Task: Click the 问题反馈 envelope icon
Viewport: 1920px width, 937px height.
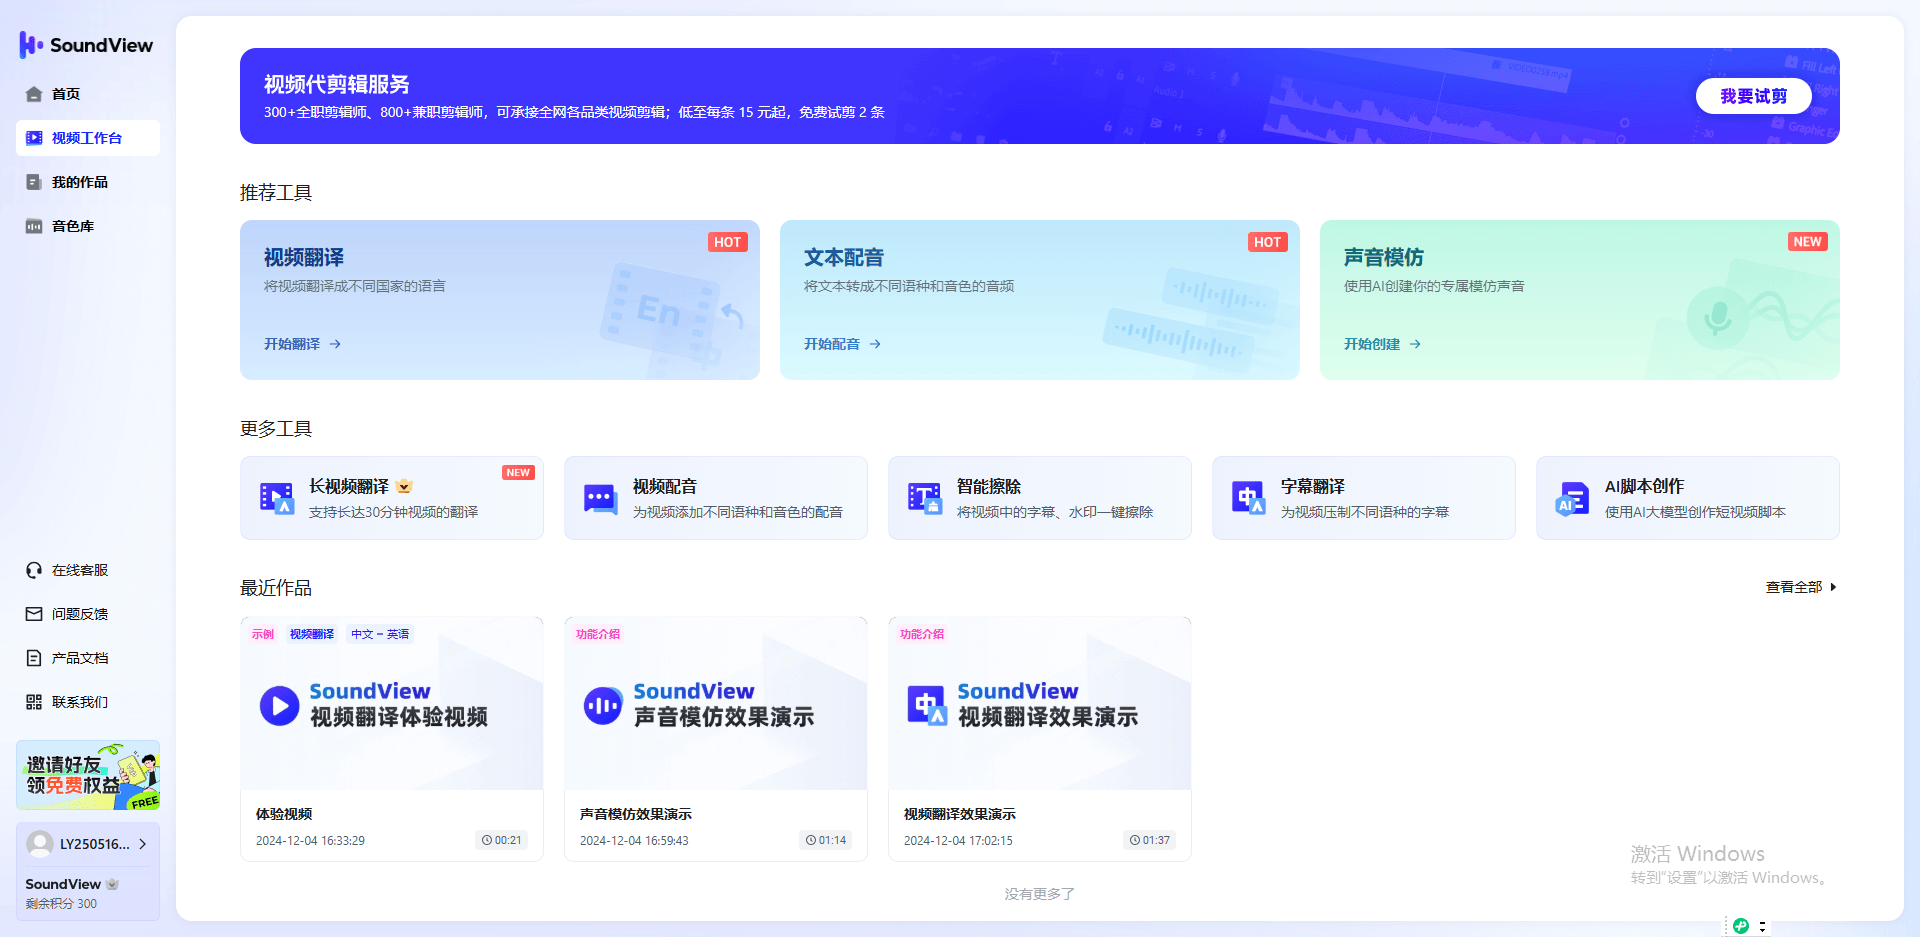Action: click(x=34, y=614)
